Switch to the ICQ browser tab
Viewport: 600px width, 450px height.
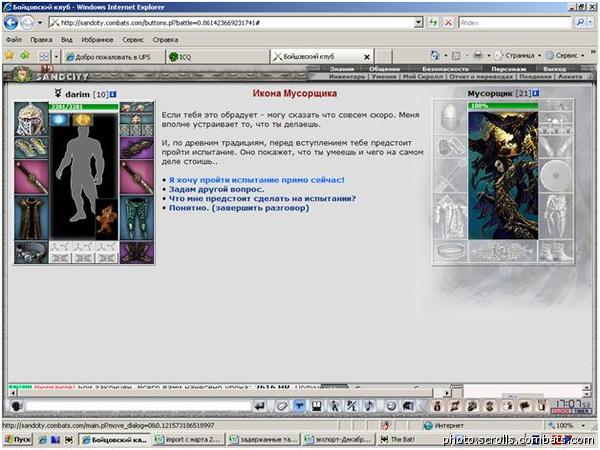point(218,57)
